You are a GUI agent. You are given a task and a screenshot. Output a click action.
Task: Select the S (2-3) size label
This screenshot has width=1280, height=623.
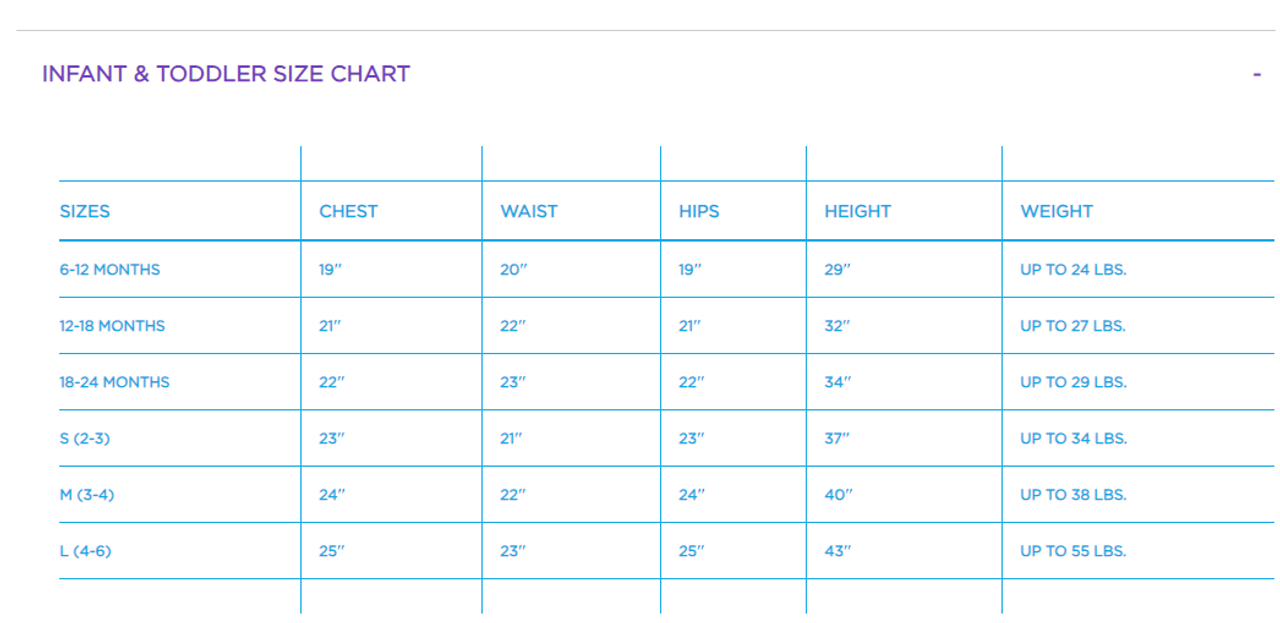point(85,438)
